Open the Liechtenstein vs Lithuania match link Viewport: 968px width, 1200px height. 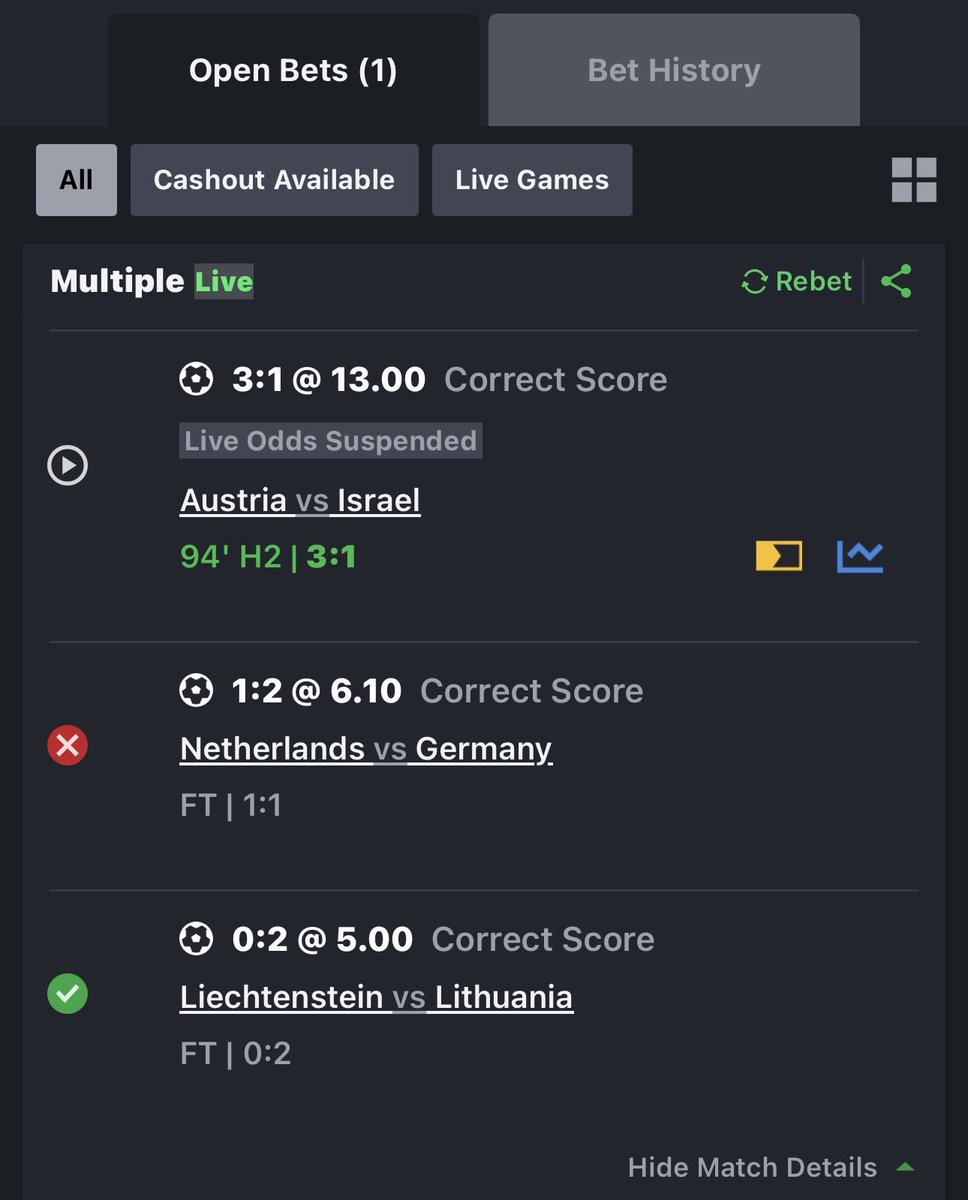click(377, 997)
